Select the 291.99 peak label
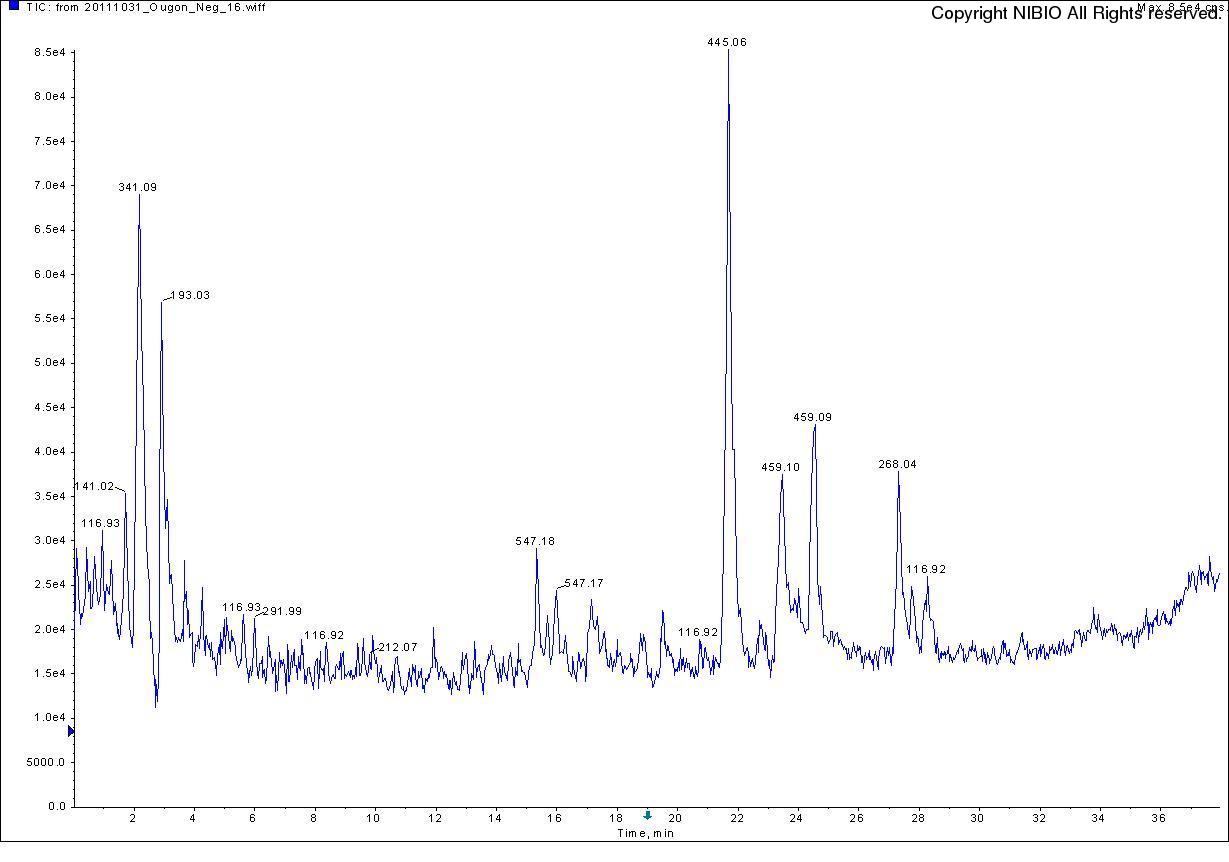The image size is (1229, 862). [282, 612]
